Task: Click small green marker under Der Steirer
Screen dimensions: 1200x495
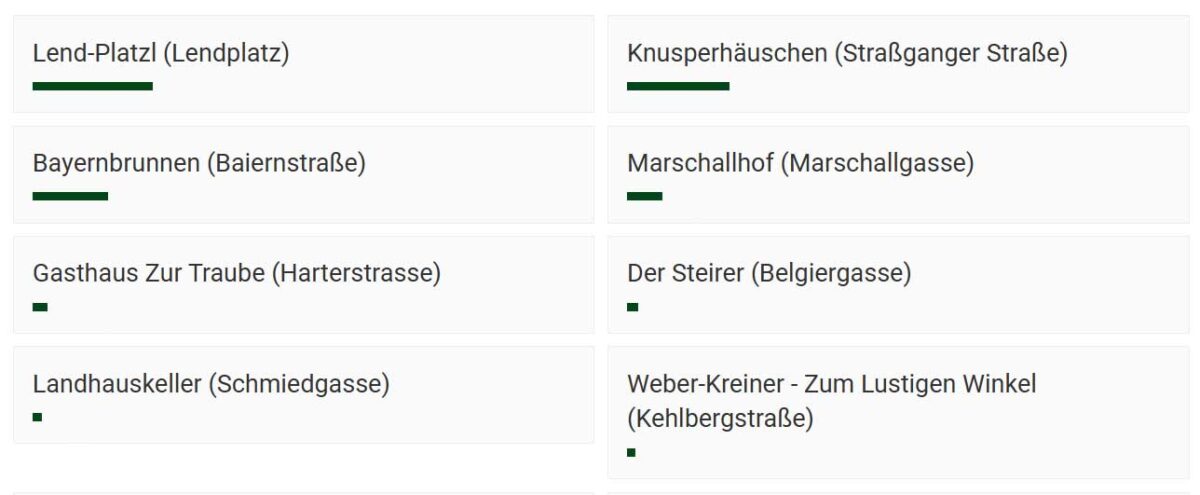Action: tap(633, 306)
